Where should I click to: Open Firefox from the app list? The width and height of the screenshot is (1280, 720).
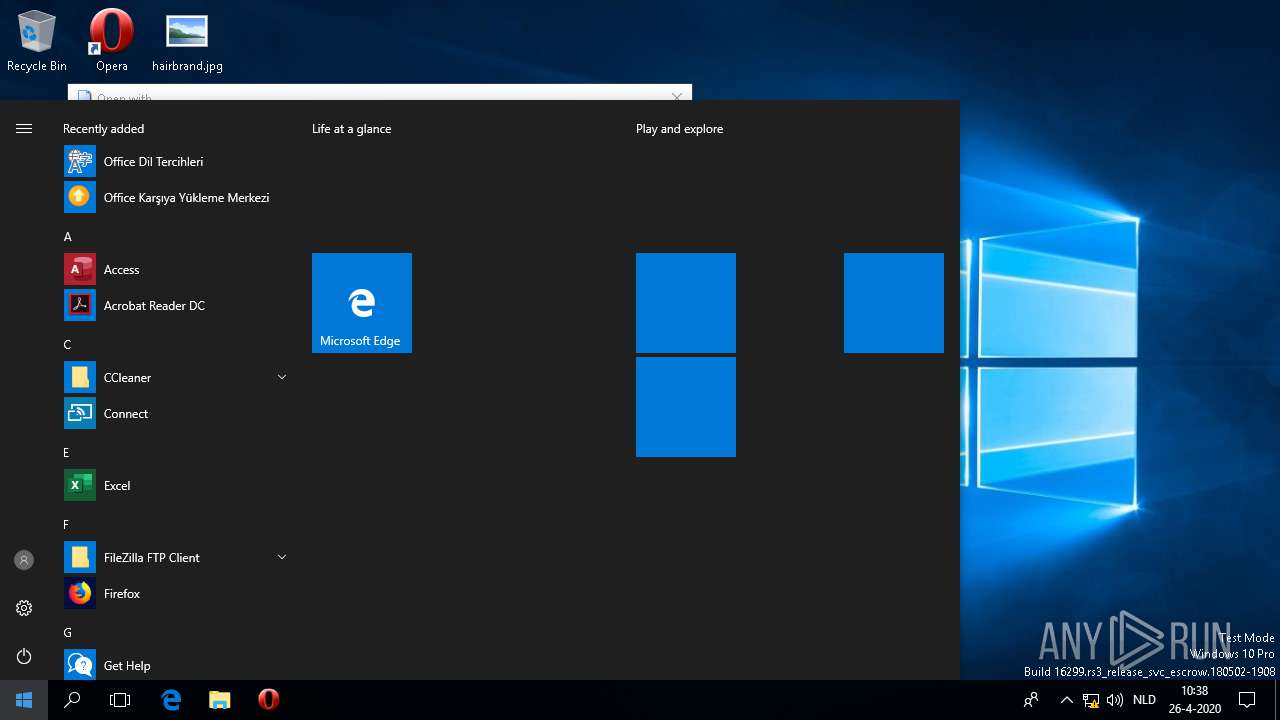pos(176,594)
